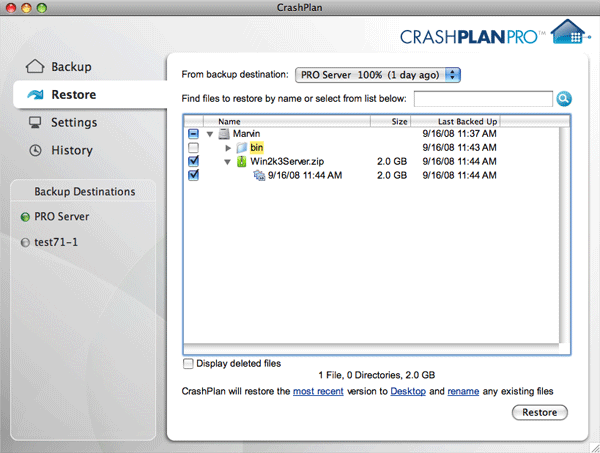The height and width of the screenshot is (453, 600).
Task: Click the Restore button
Action: pyautogui.click(x=540, y=412)
